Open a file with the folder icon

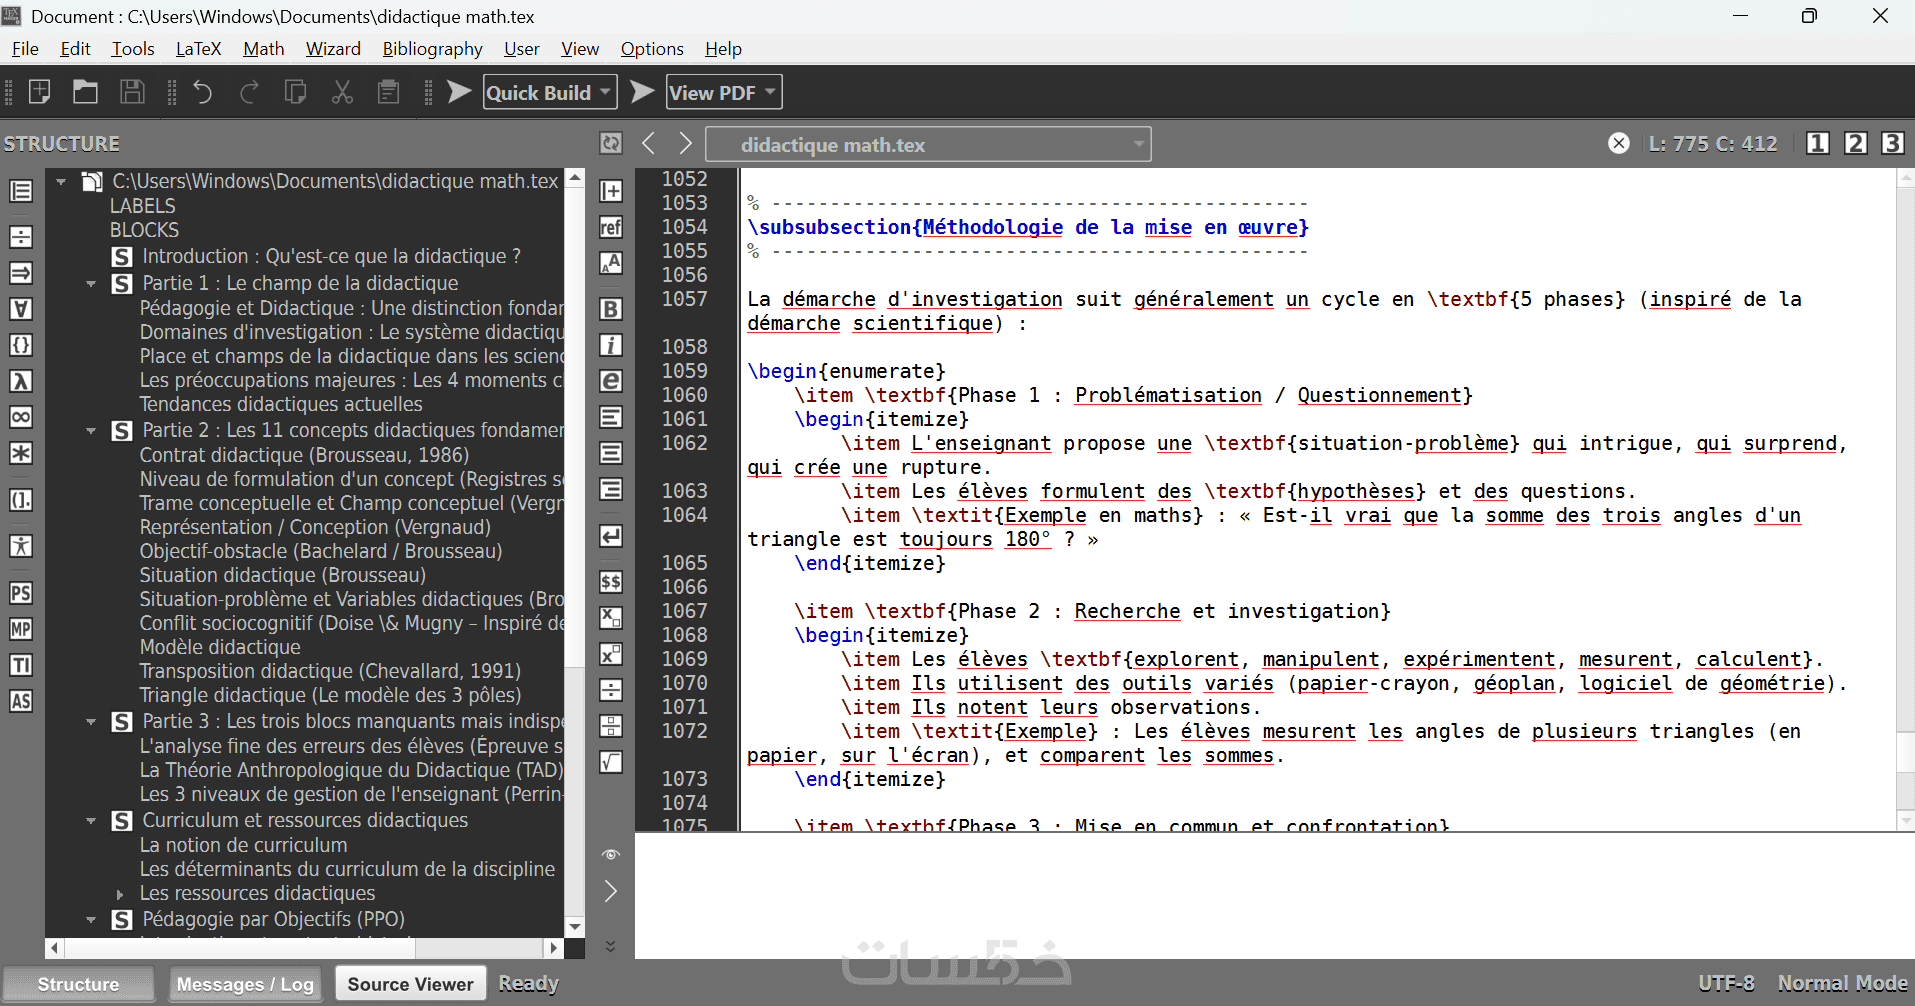85,92
